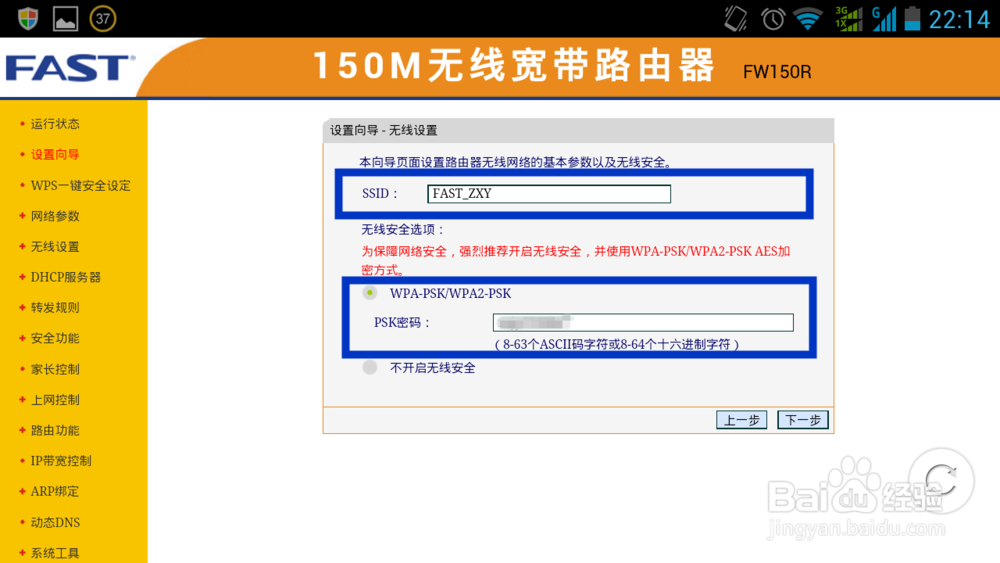Image resolution: width=1000 pixels, height=563 pixels.
Task: Expand 路由功能 sidebar section
Action: coord(55,430)
